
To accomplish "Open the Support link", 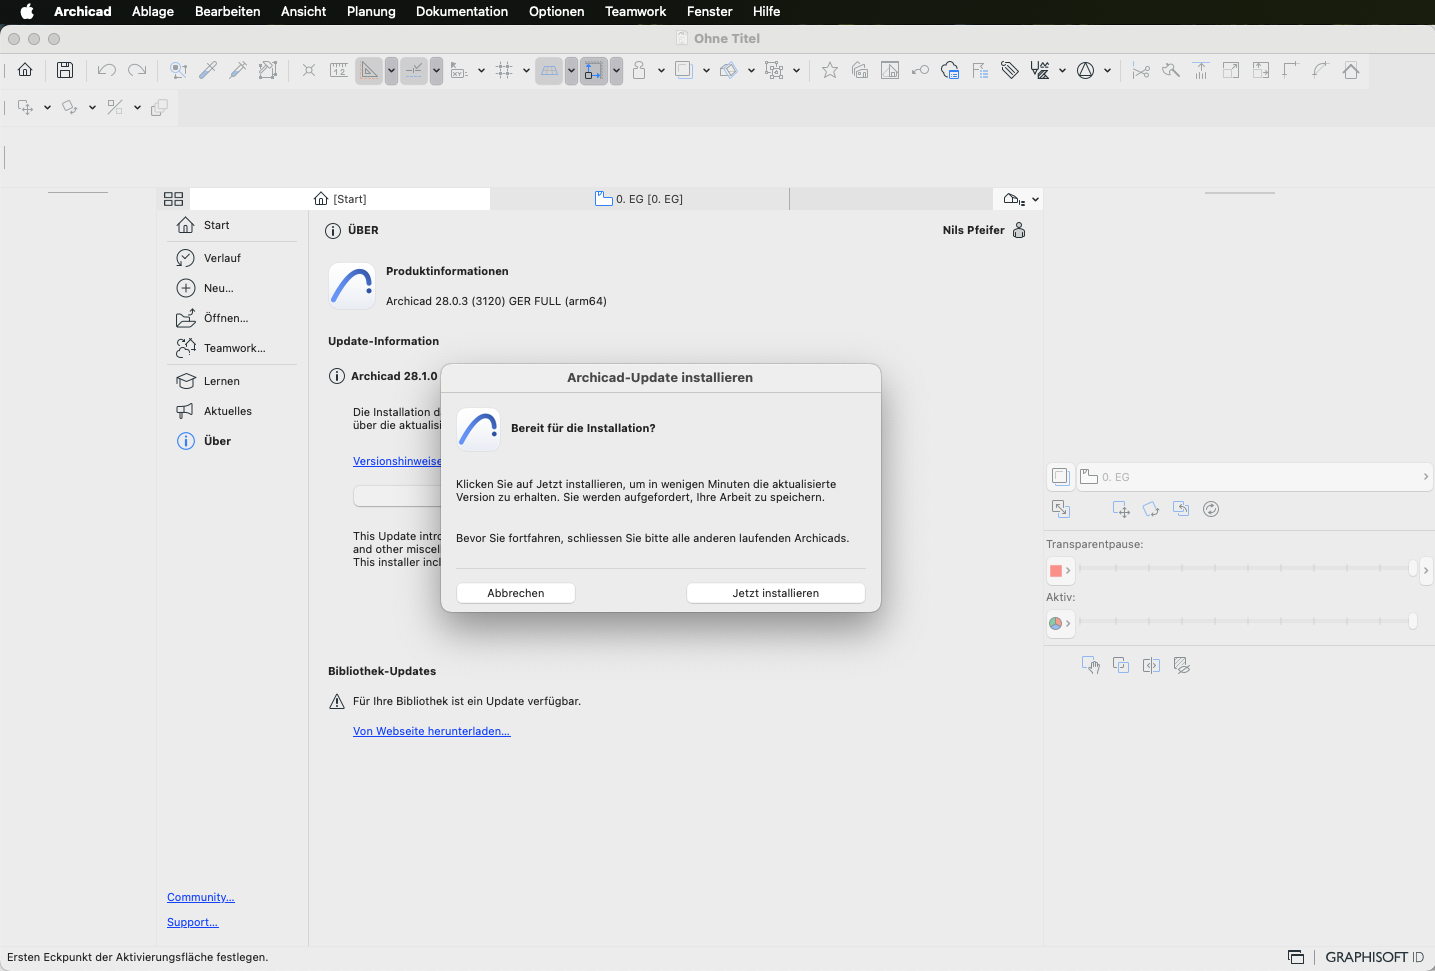I will click(193, 922).
